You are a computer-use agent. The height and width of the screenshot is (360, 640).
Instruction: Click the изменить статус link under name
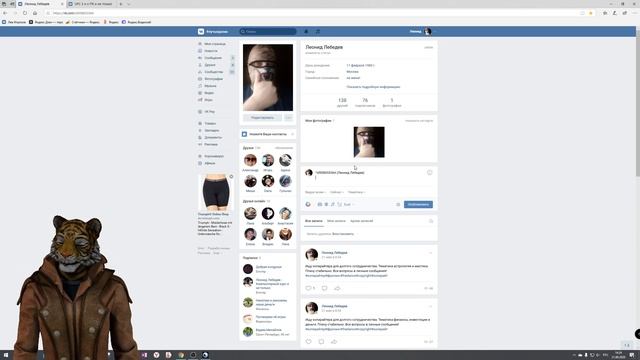click(318, 53)
